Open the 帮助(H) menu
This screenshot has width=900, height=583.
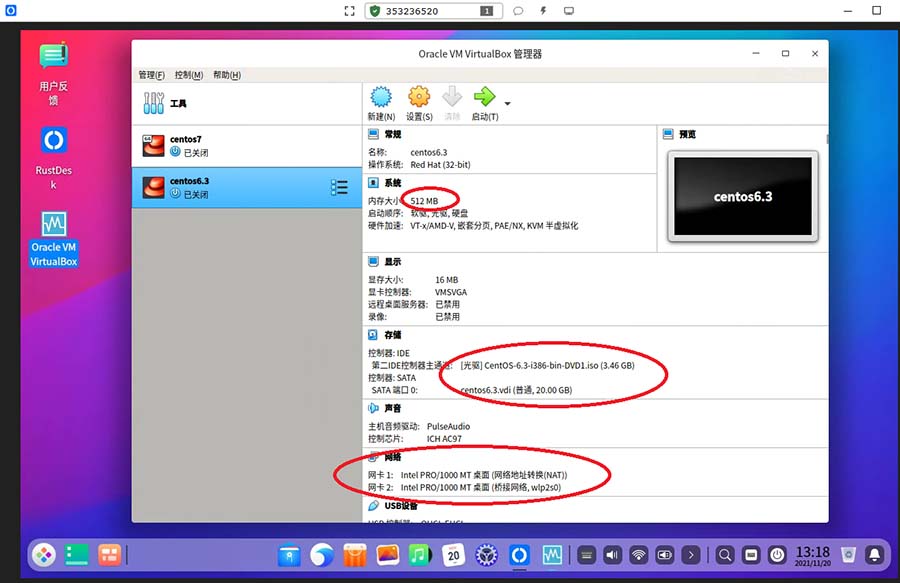(x=227, y=75)
